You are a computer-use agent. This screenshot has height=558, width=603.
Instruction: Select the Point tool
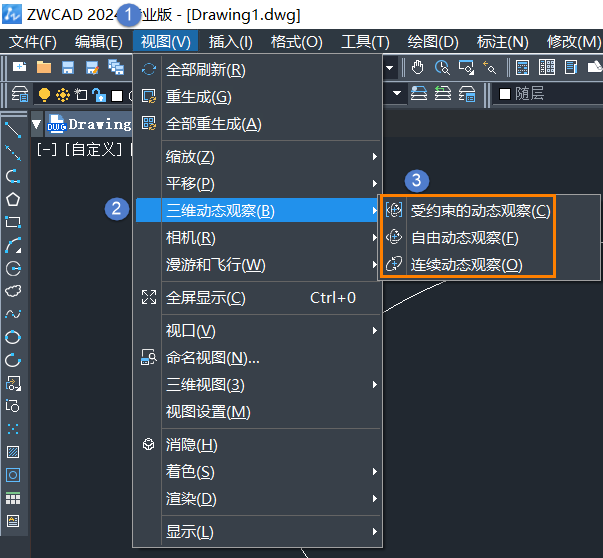13,429
